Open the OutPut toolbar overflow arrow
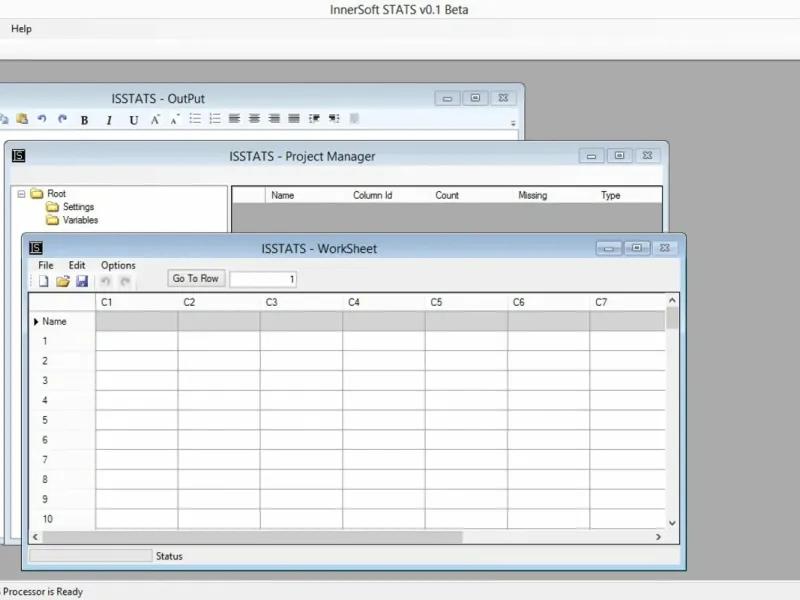The width and height of the screenshot is (800, 600). click(x=513, y=123)
